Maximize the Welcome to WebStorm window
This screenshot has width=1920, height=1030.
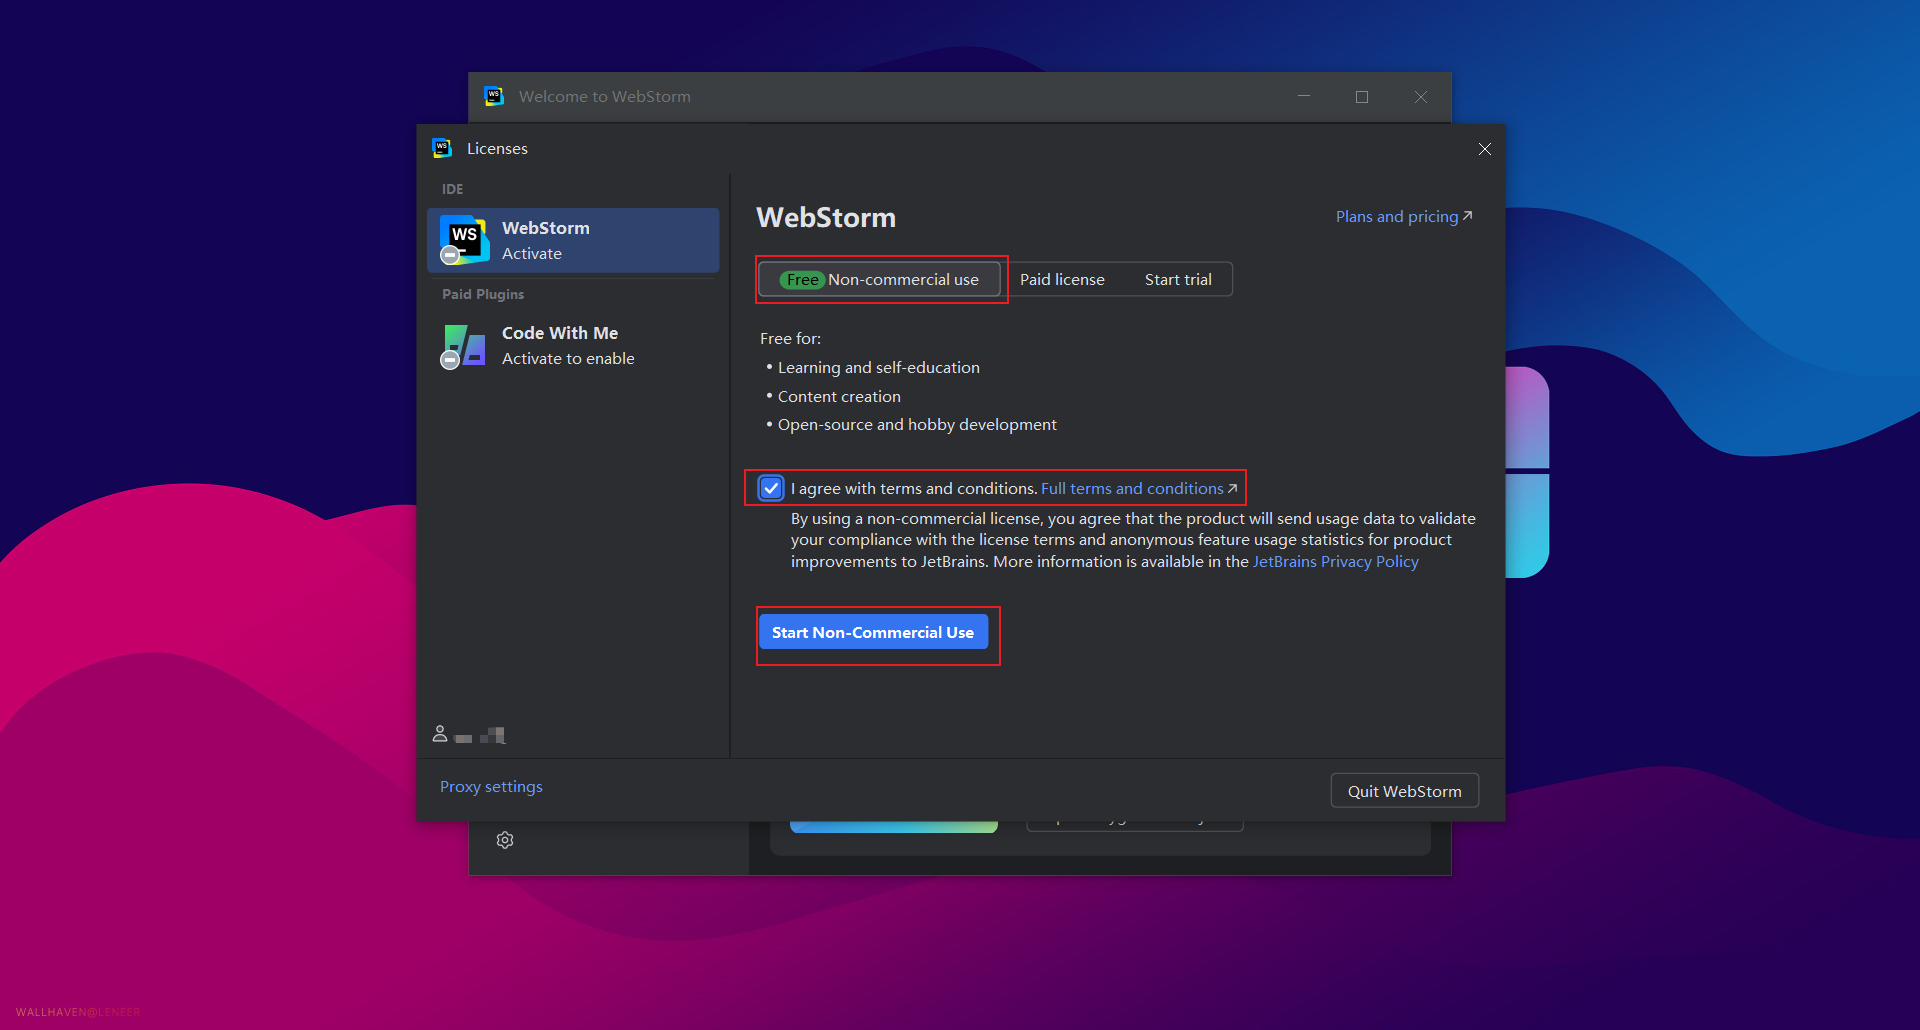point(1362,97)
